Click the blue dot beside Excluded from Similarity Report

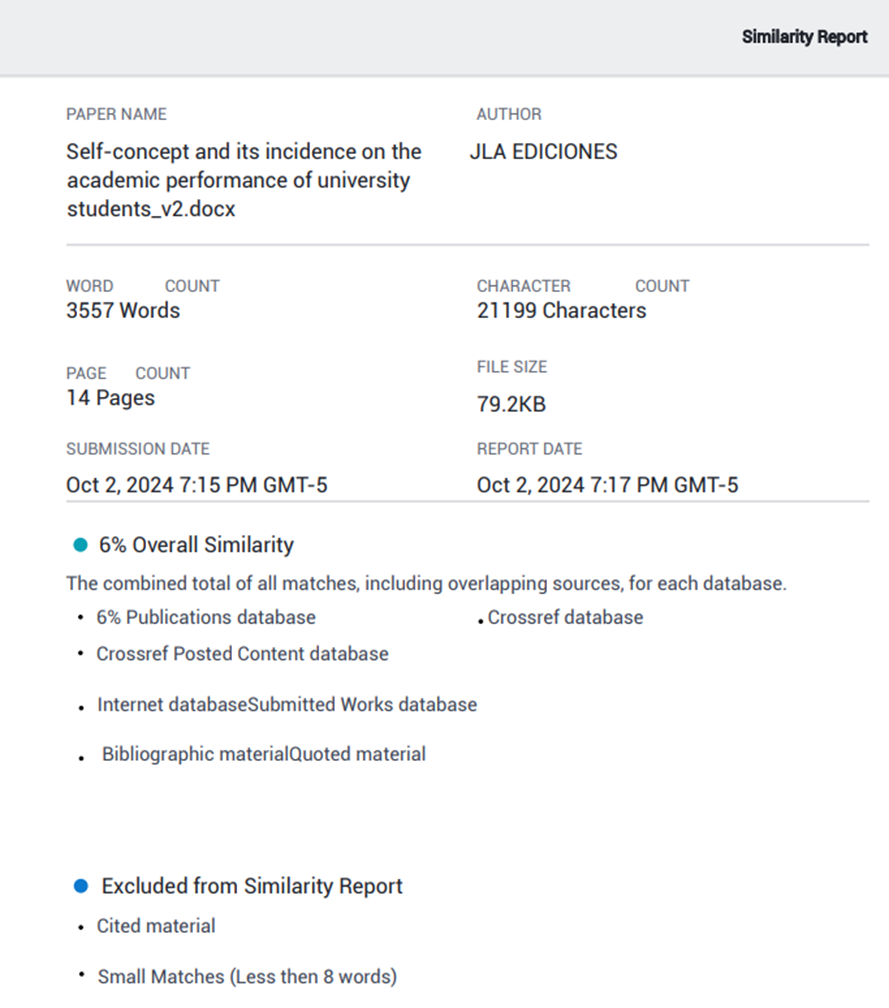81,886
